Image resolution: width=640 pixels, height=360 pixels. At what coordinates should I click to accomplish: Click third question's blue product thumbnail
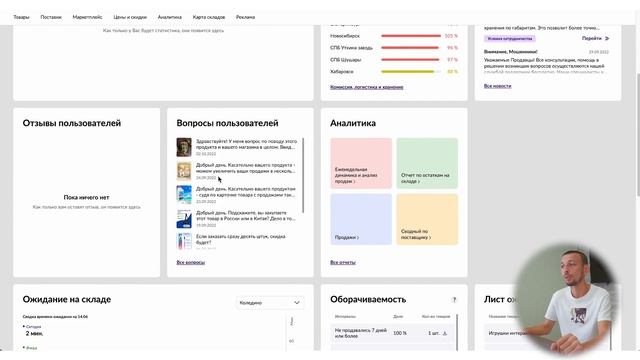(184, 195)
